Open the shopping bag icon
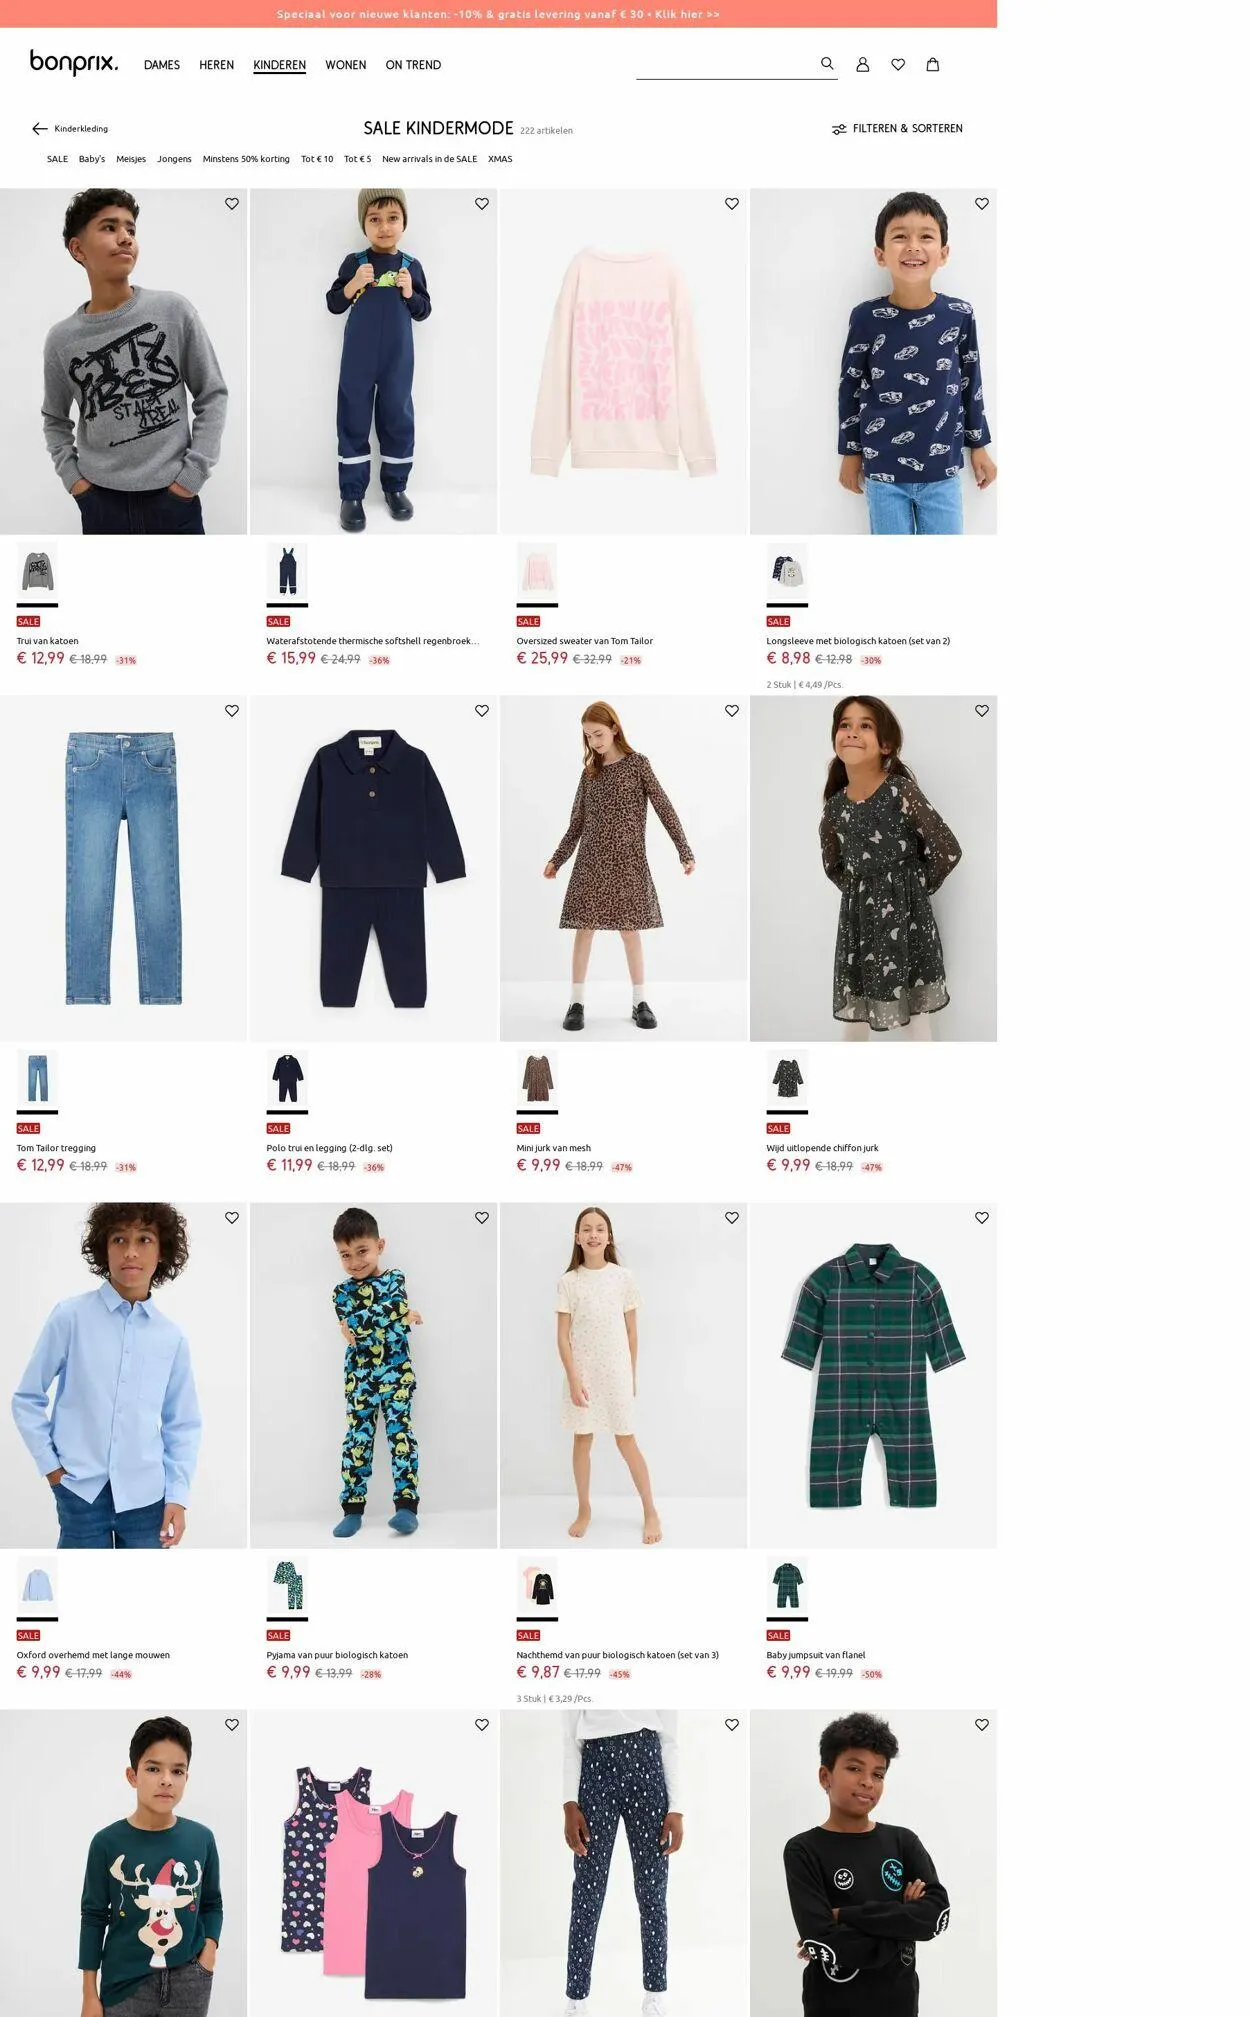This screenshot has height=2017, width=1250. pos(933,64)
